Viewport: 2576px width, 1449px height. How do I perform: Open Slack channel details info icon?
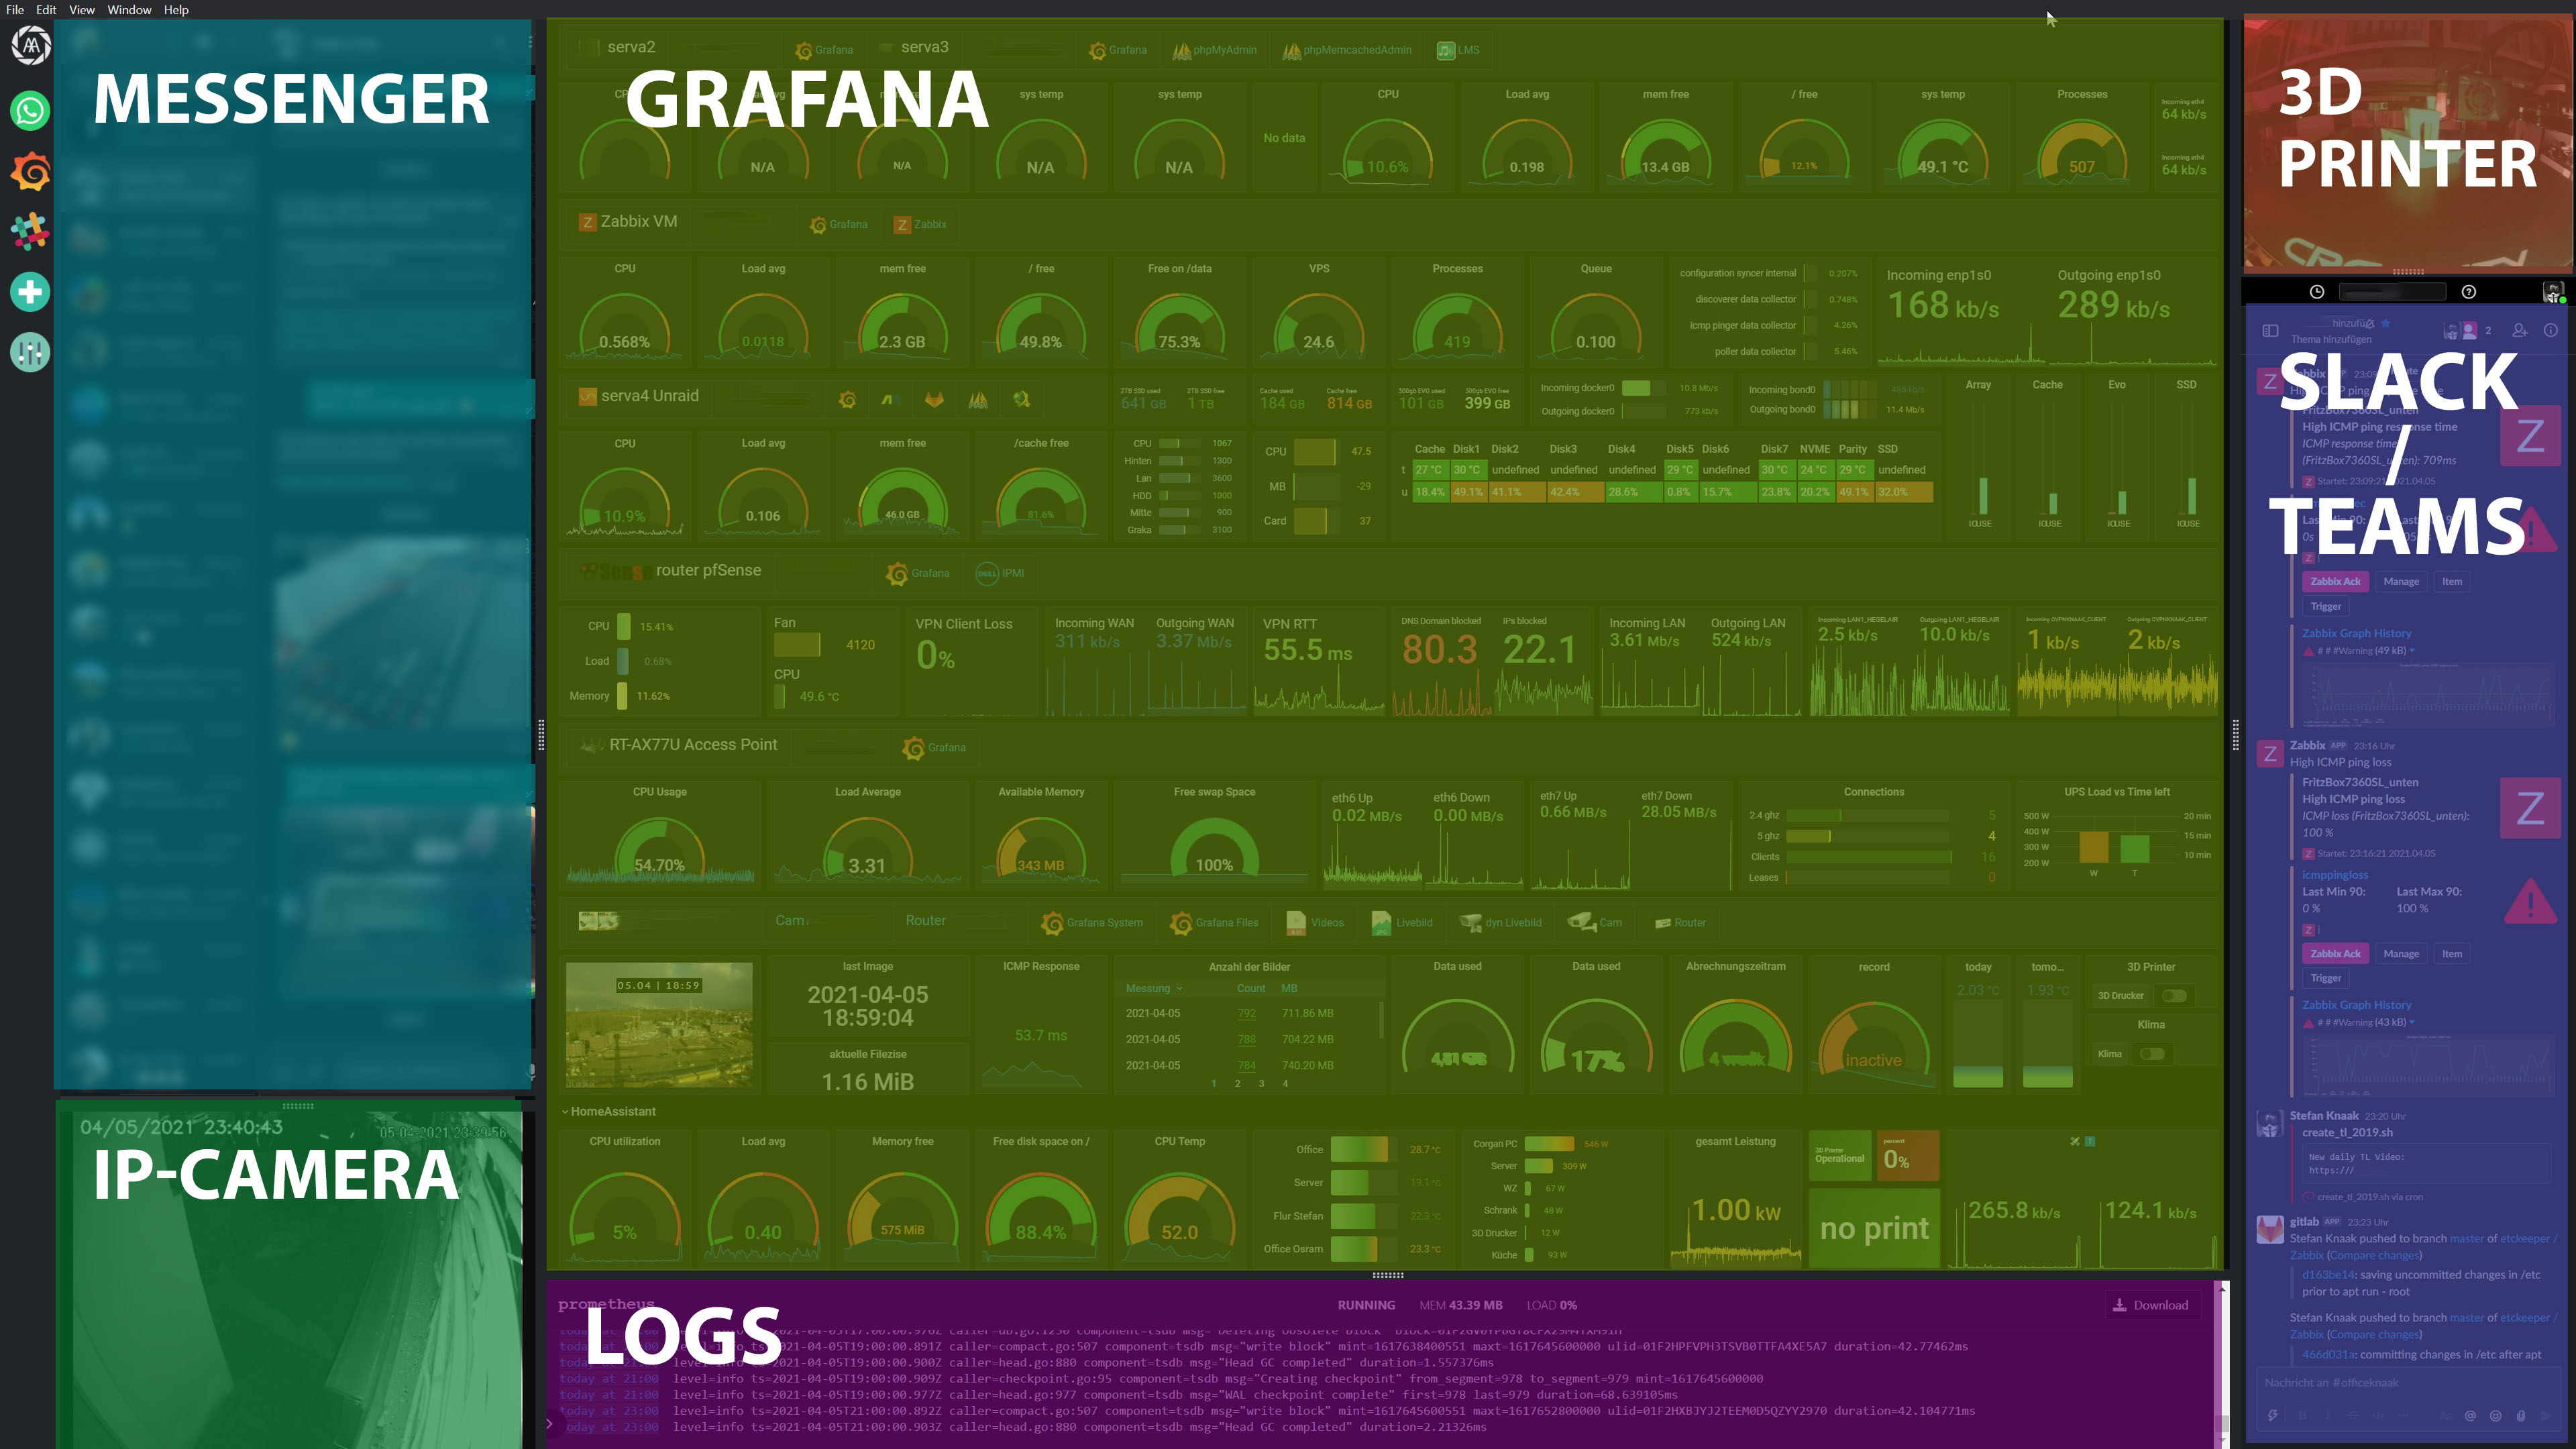[x=2551, y=330]
